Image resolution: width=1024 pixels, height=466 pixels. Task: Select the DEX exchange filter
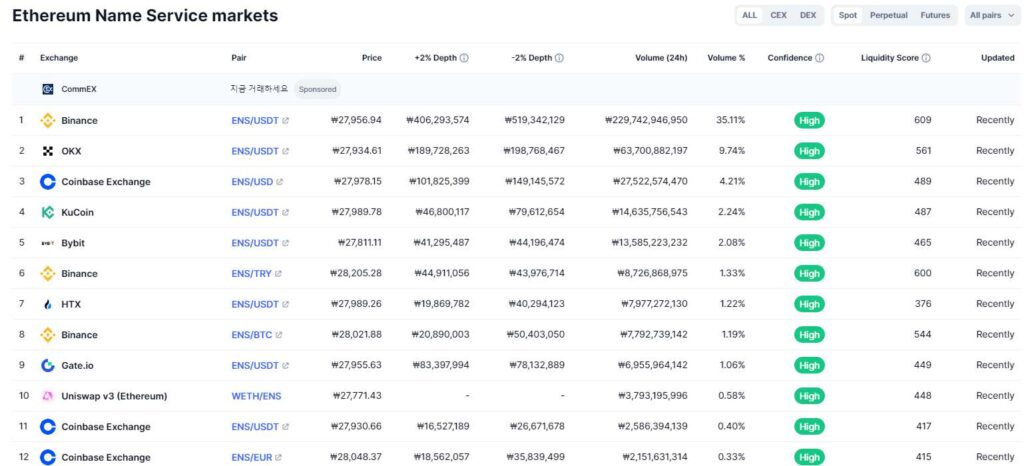click(x=808, y=15)
